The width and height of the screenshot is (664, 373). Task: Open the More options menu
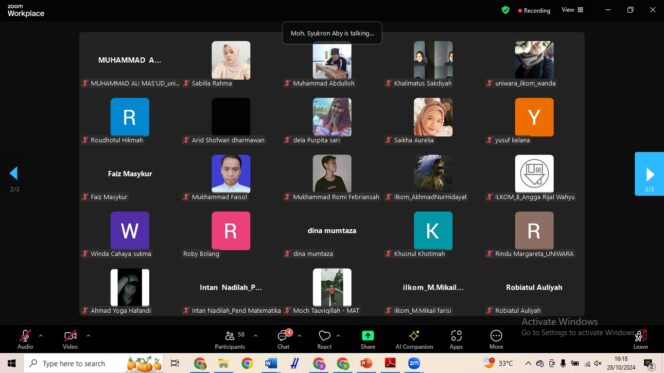(x=496, y=340)
